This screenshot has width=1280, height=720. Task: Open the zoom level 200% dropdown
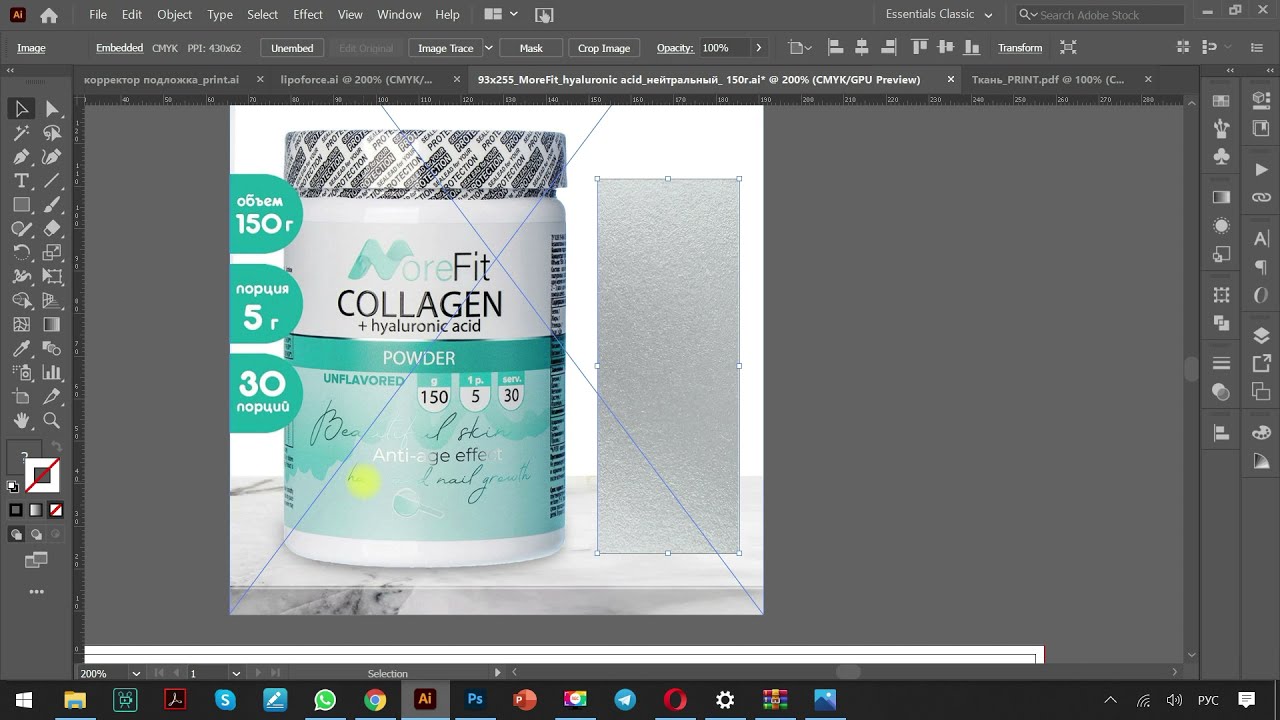(136, 674)
